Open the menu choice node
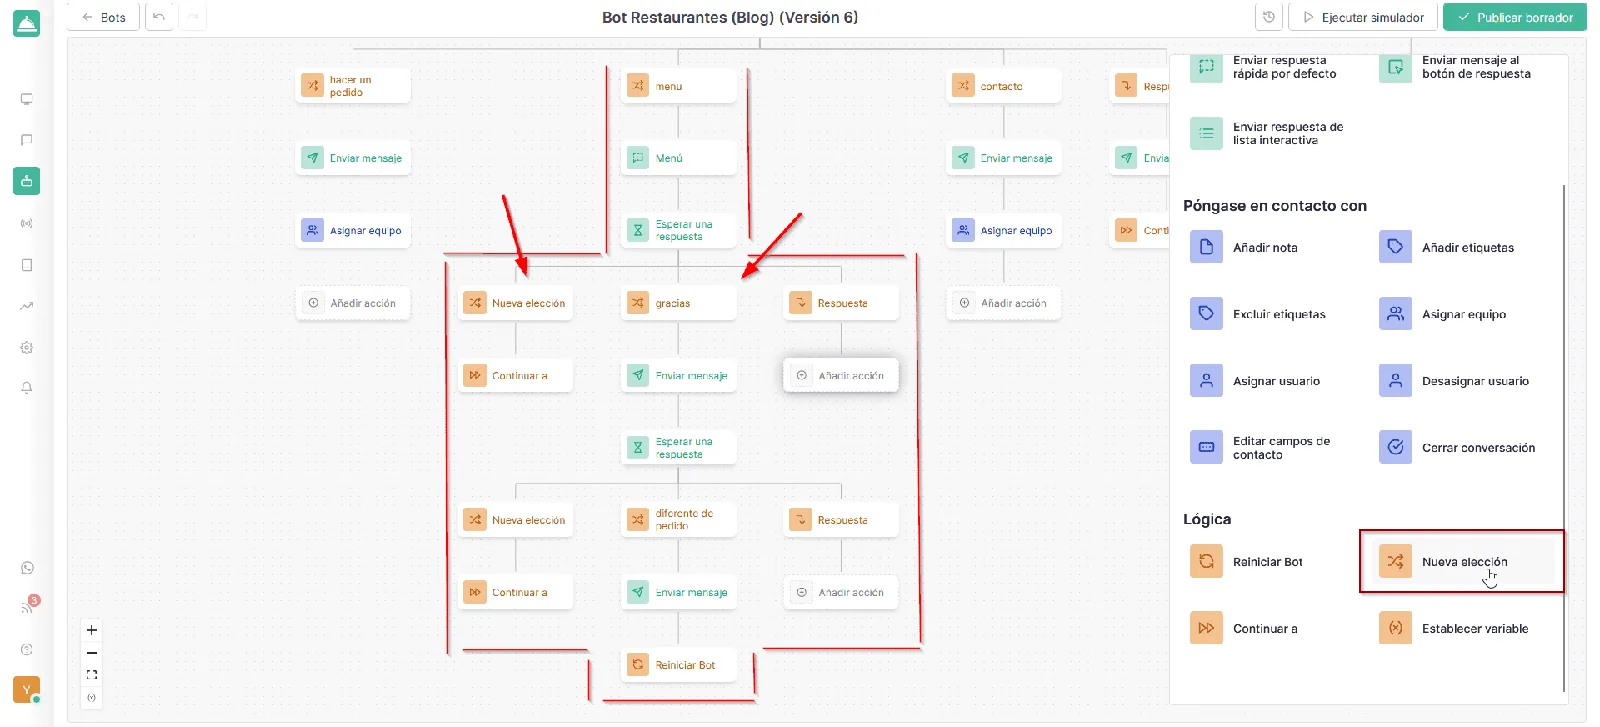Screen dimensions: 1600x727 pyautogui.click(x=679, y=86)
